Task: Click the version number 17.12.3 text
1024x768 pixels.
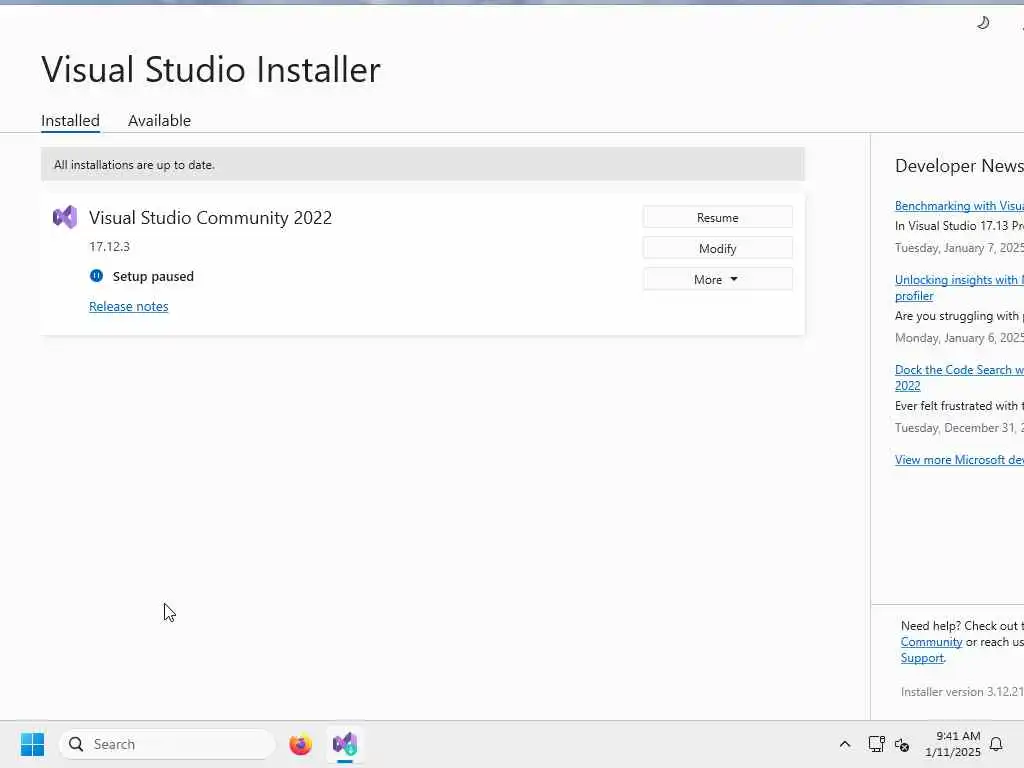Action: [x=110, y=246]
